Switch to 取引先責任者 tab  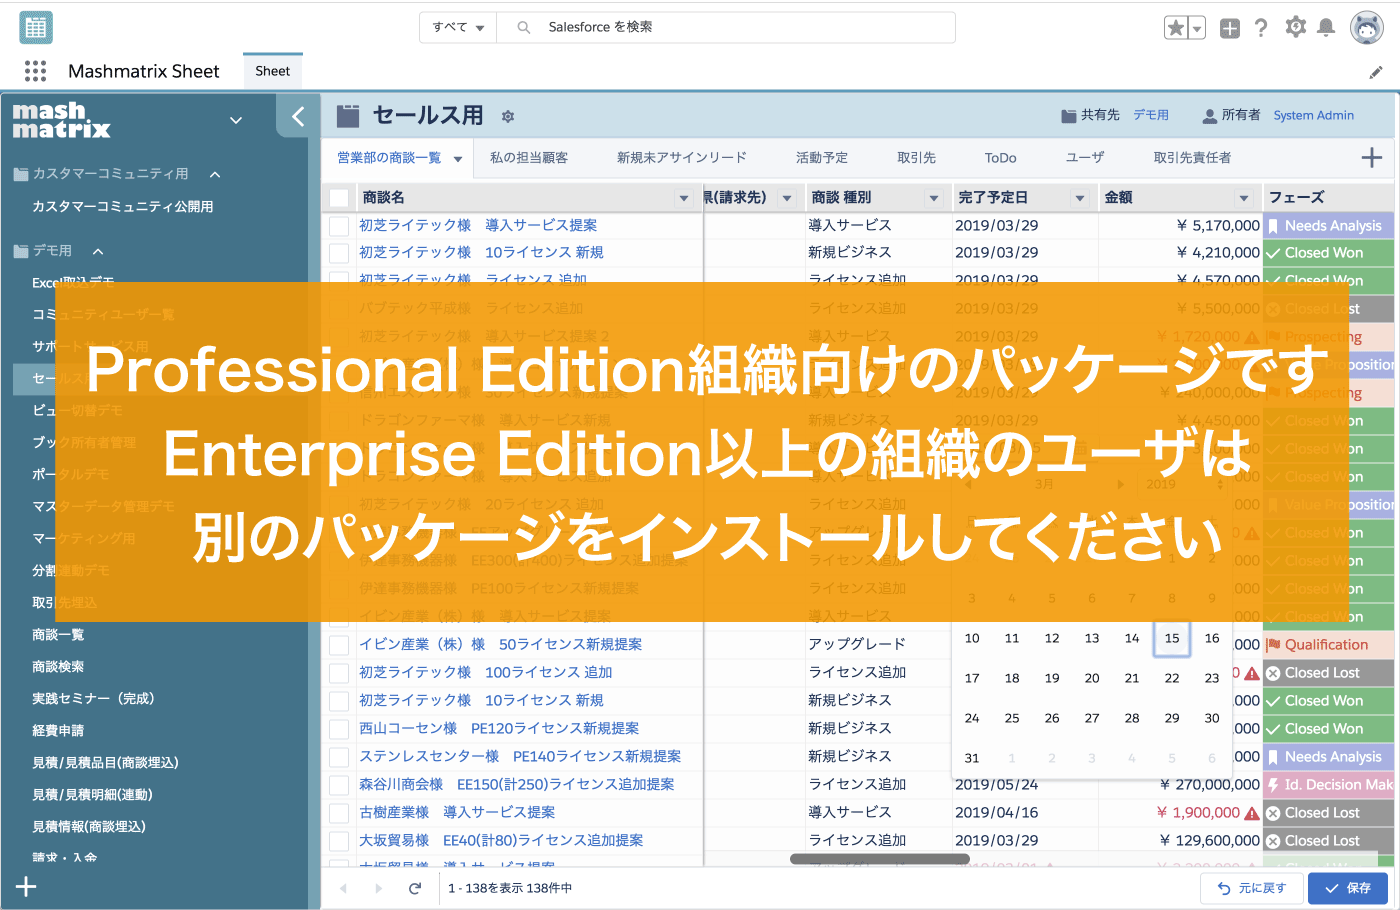coord(1192,158)
